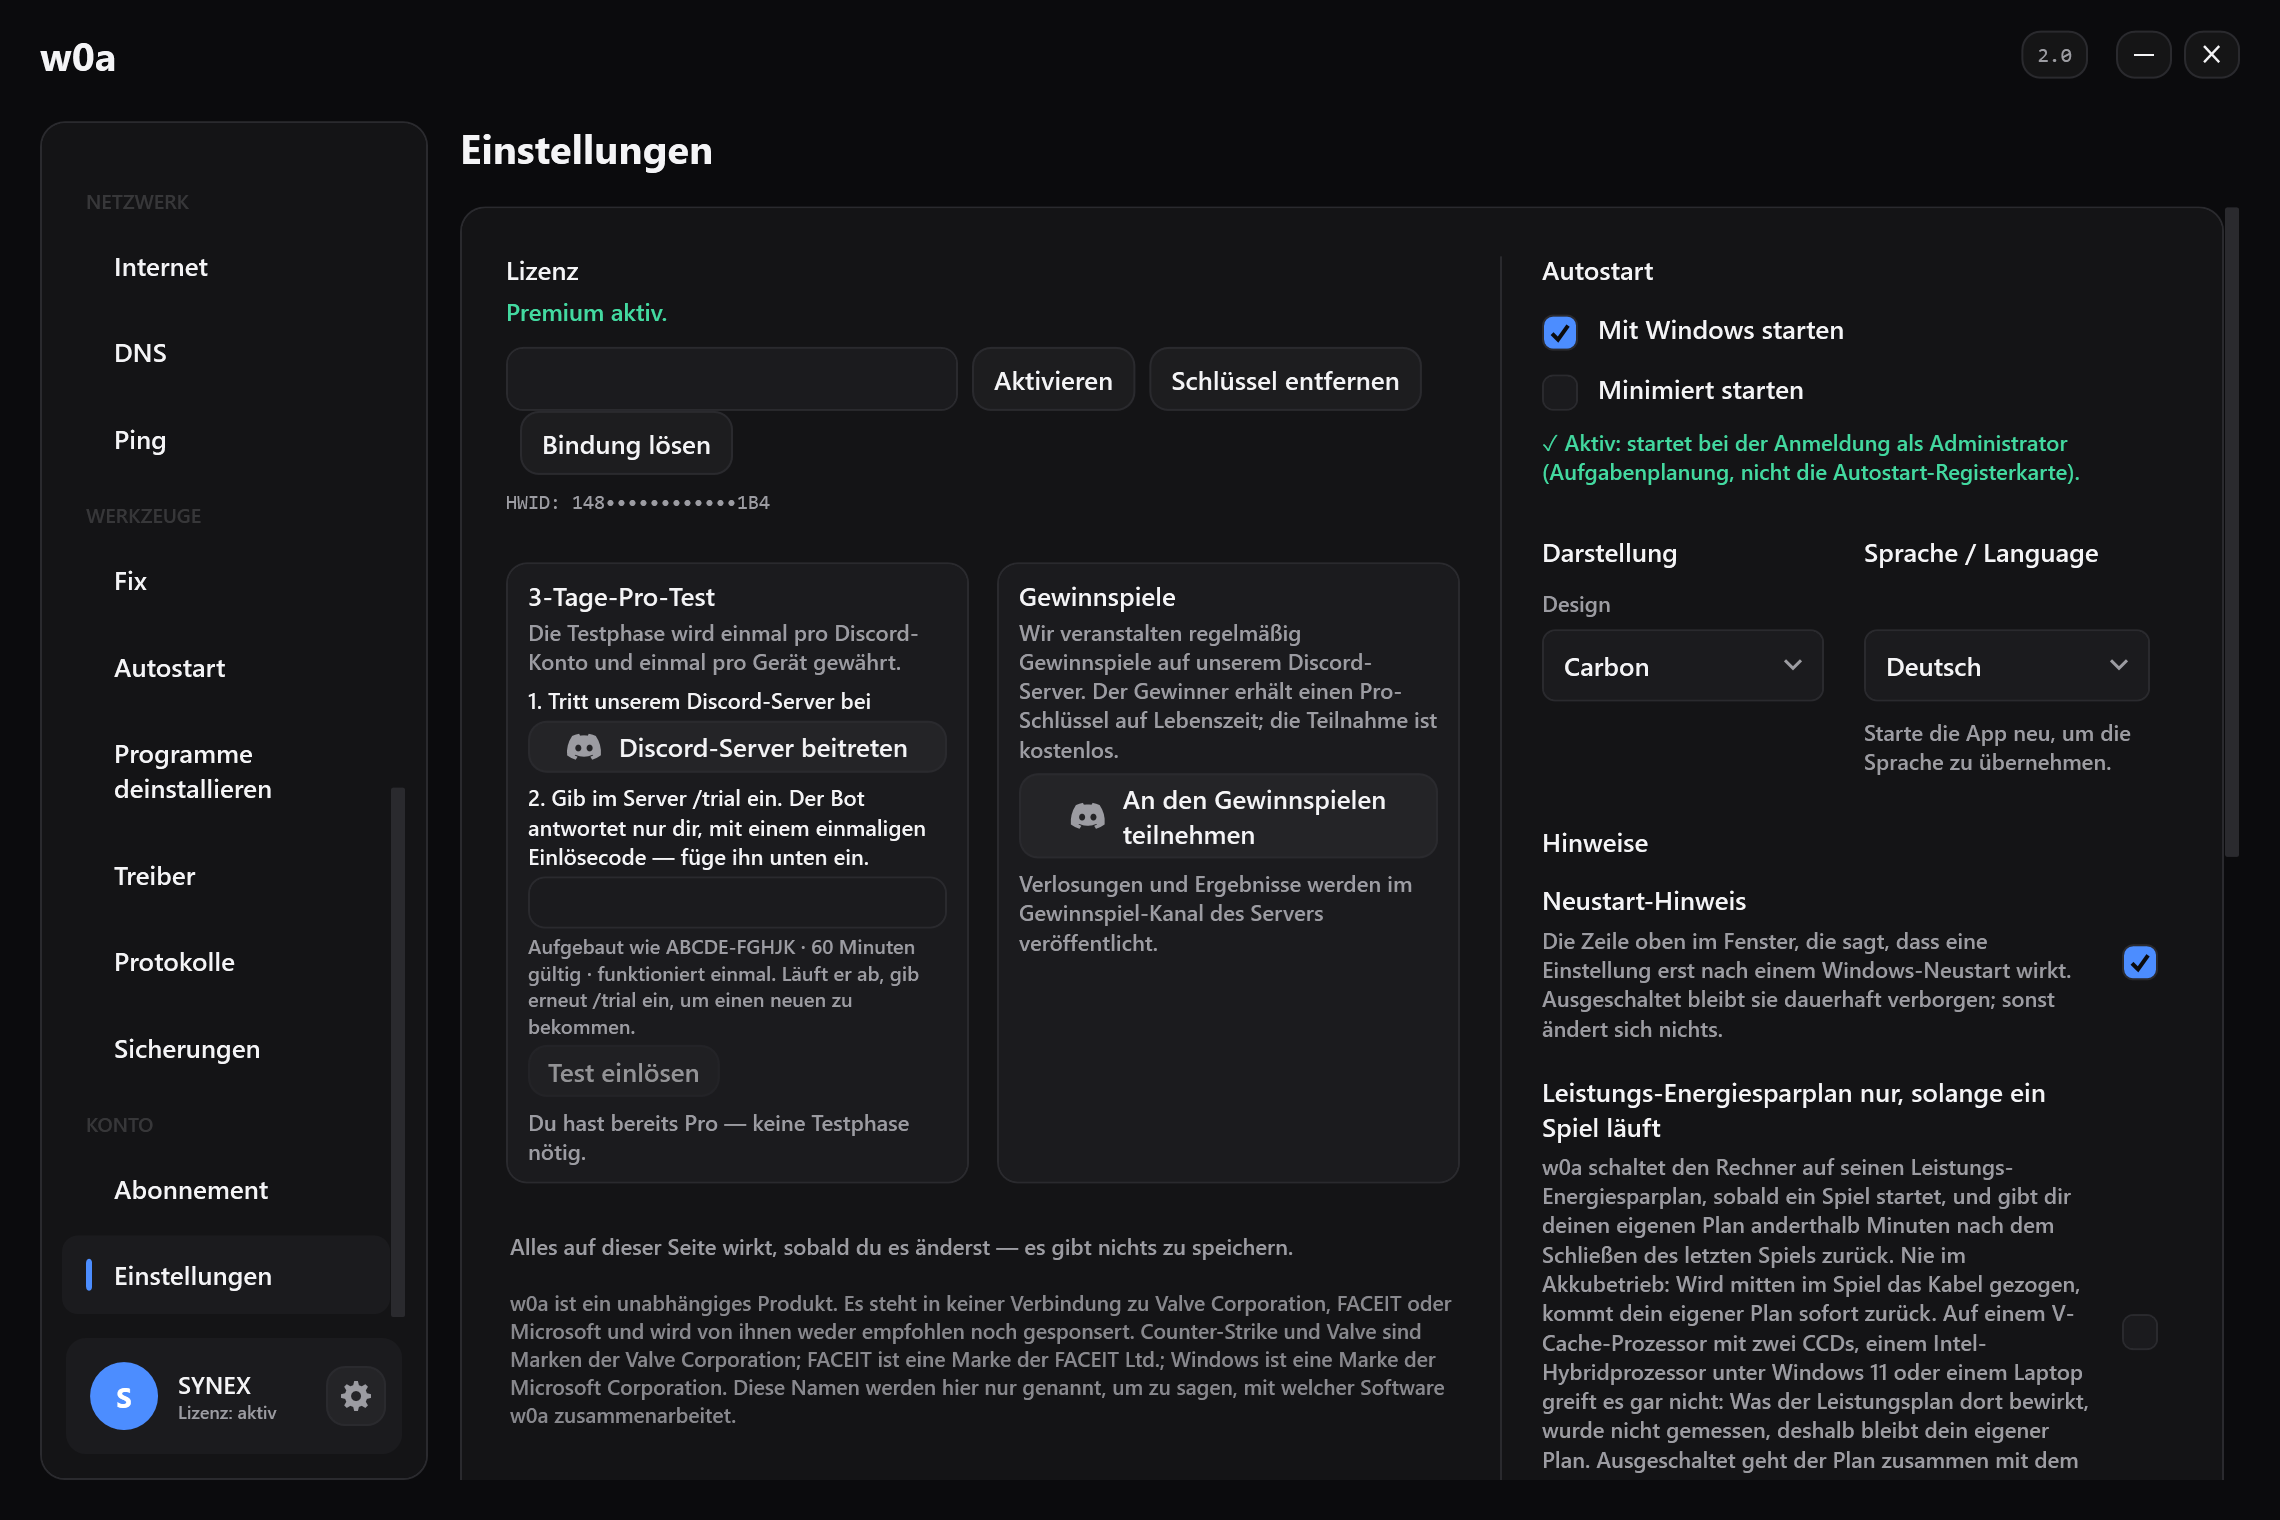
Task: Click the 'Premium aktiv.' status text
Action: [x=586, y=313]
